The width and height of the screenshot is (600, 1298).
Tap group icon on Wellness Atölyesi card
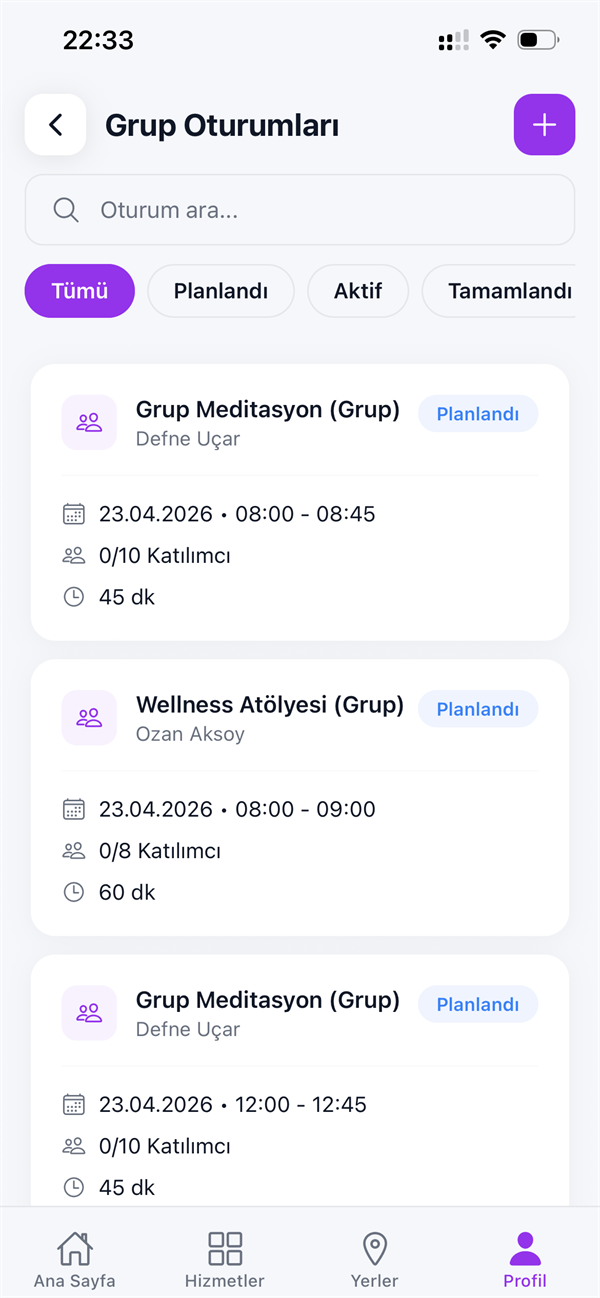[x=89, y=718]
